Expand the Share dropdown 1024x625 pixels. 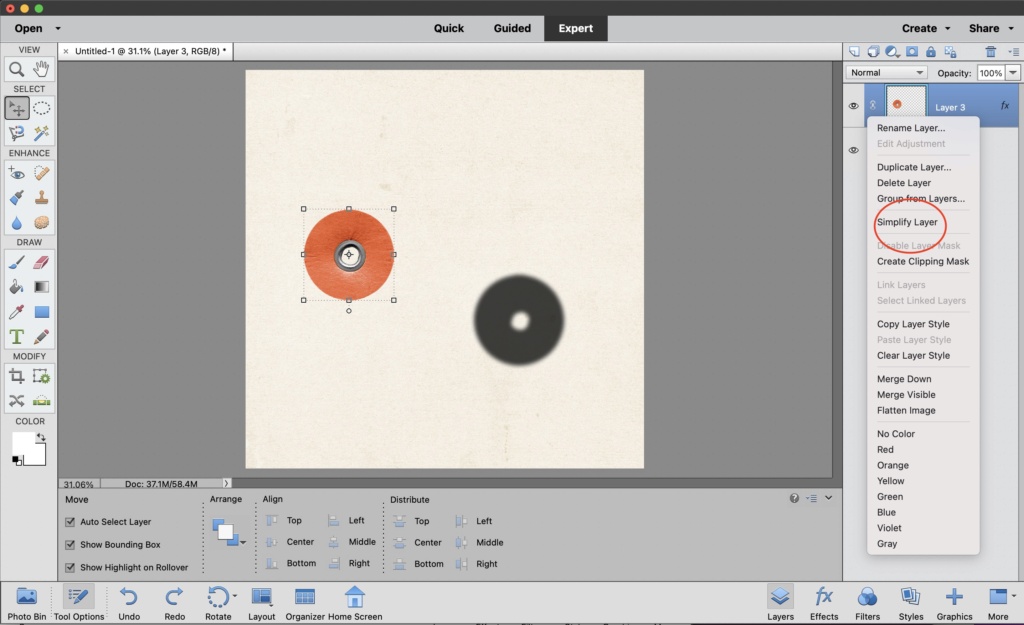(x=1011, y=29)
